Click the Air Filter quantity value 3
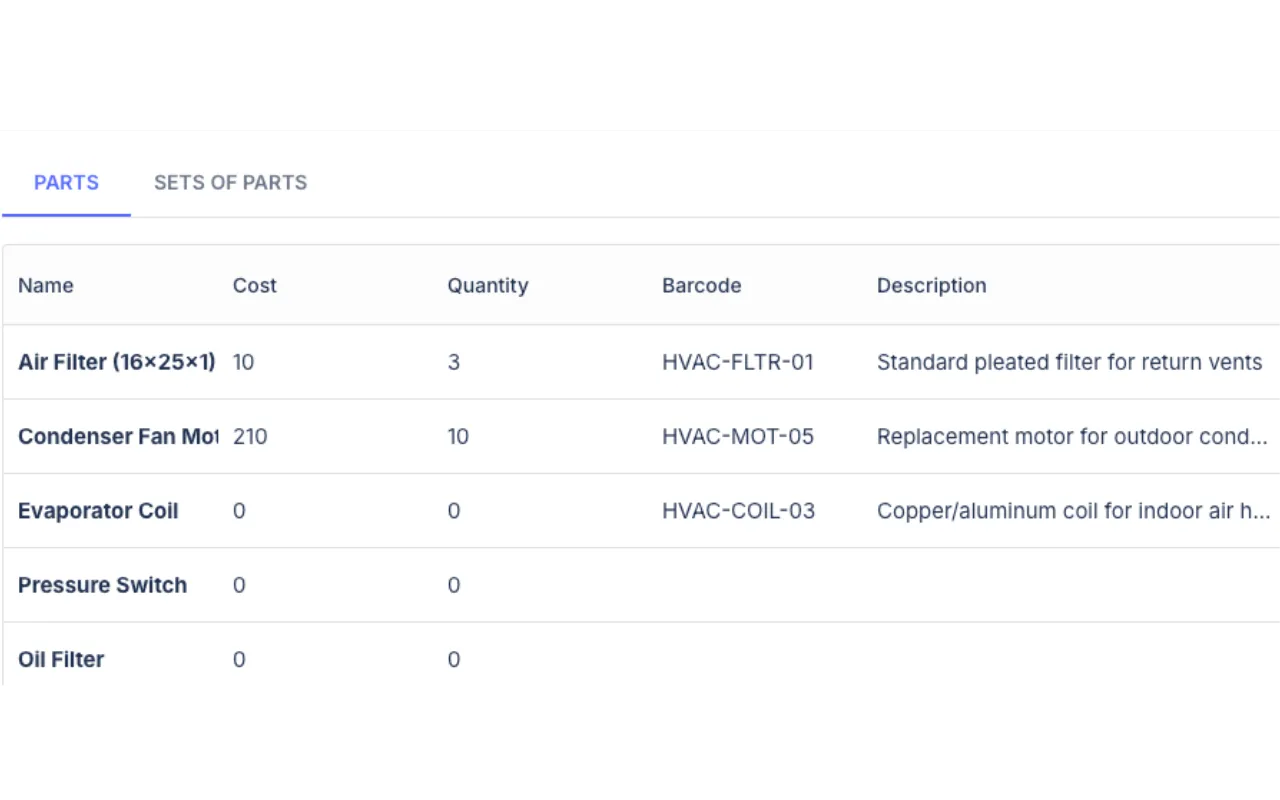 (453, 362)
